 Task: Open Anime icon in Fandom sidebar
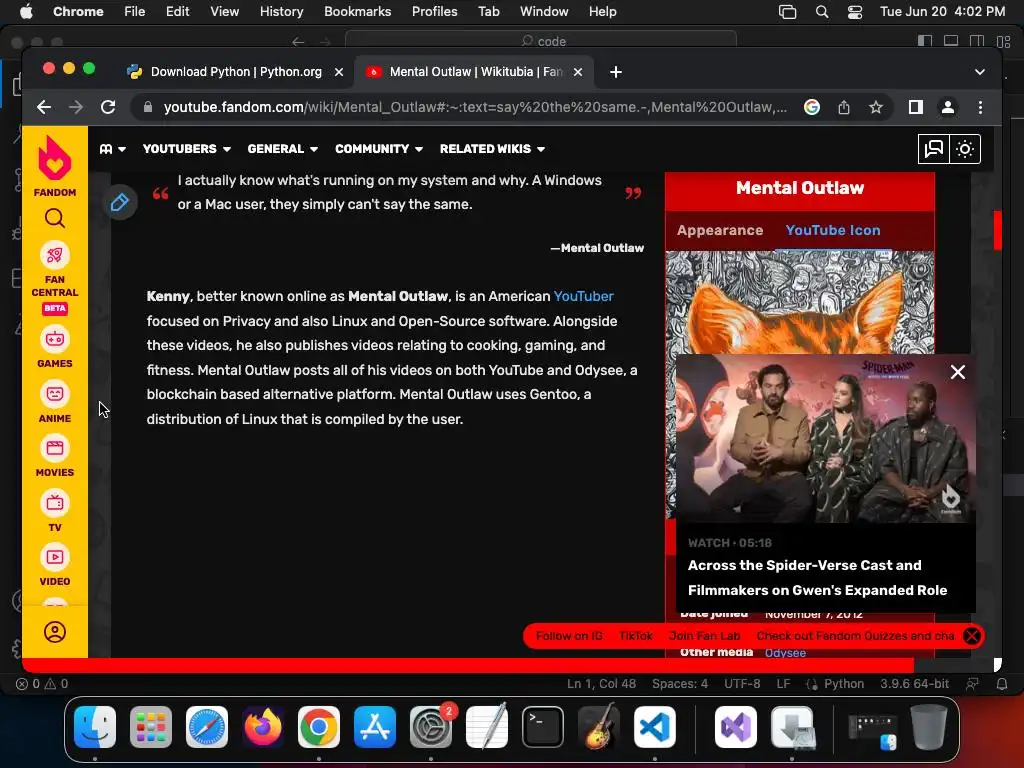click(55, 394)
